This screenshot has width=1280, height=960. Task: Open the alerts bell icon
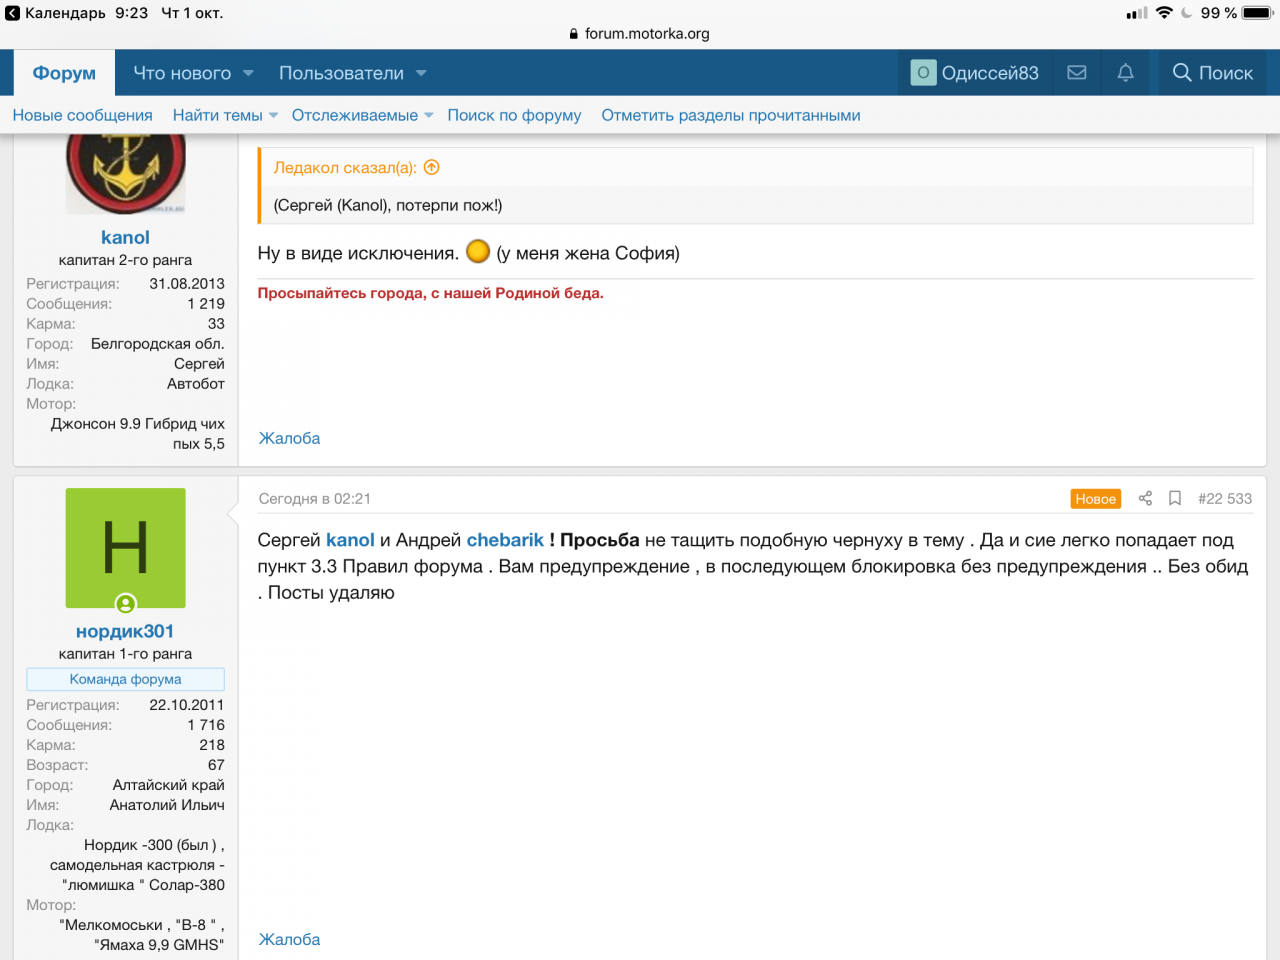(x=1125, y=73)
